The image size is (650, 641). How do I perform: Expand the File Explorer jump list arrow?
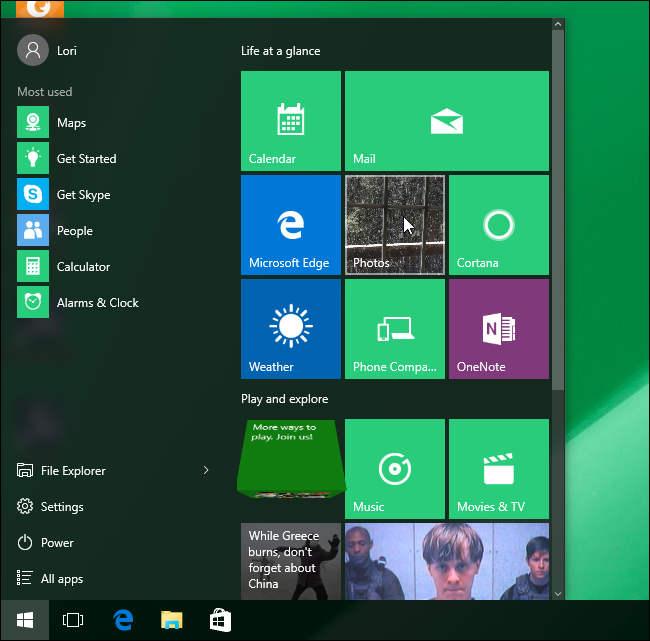[x=206, y=470]
